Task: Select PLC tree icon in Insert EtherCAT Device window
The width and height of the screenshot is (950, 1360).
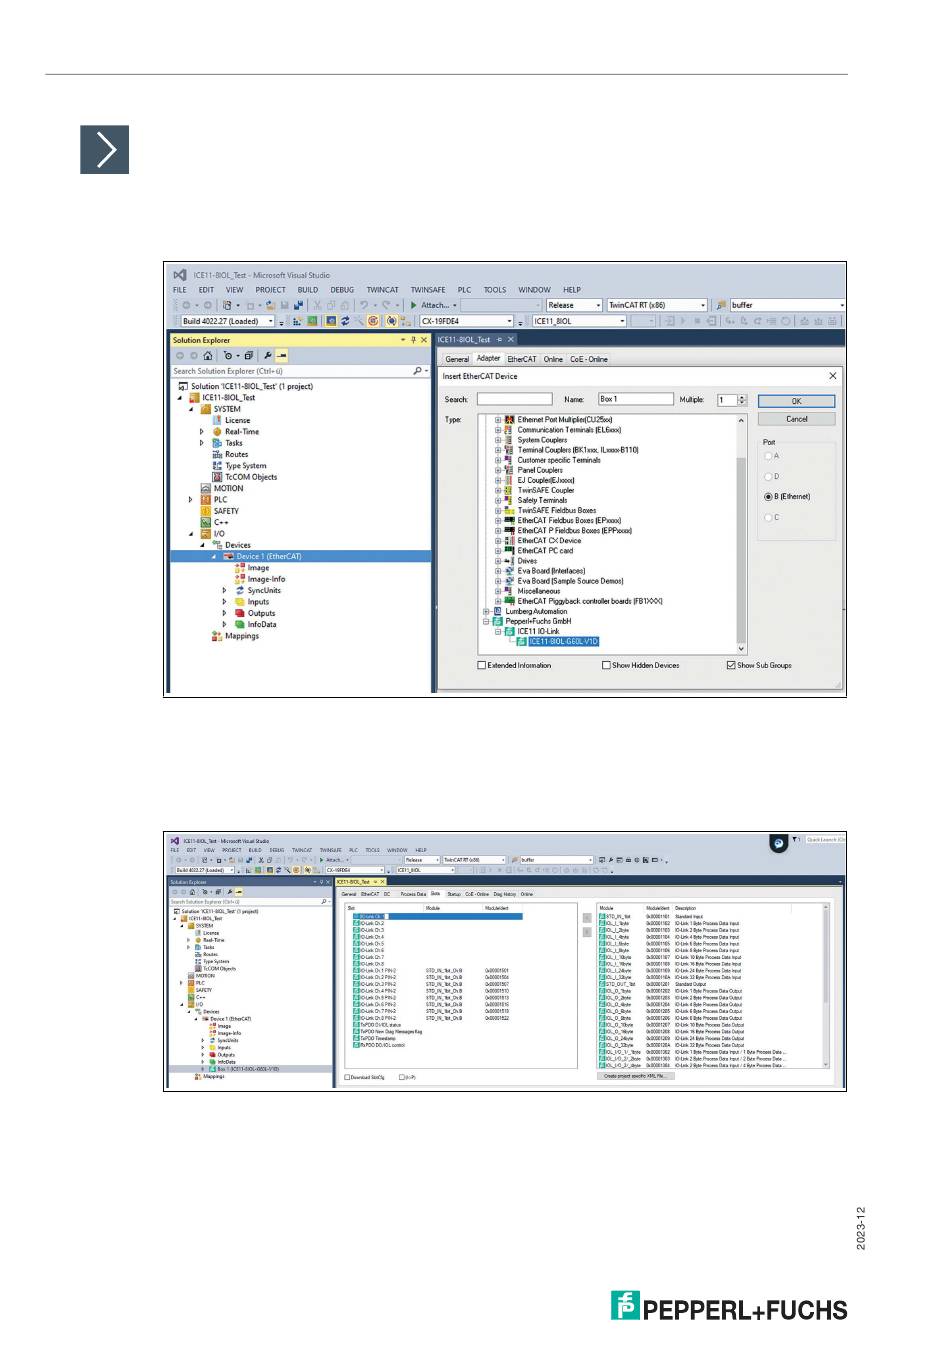Action: 205,500
